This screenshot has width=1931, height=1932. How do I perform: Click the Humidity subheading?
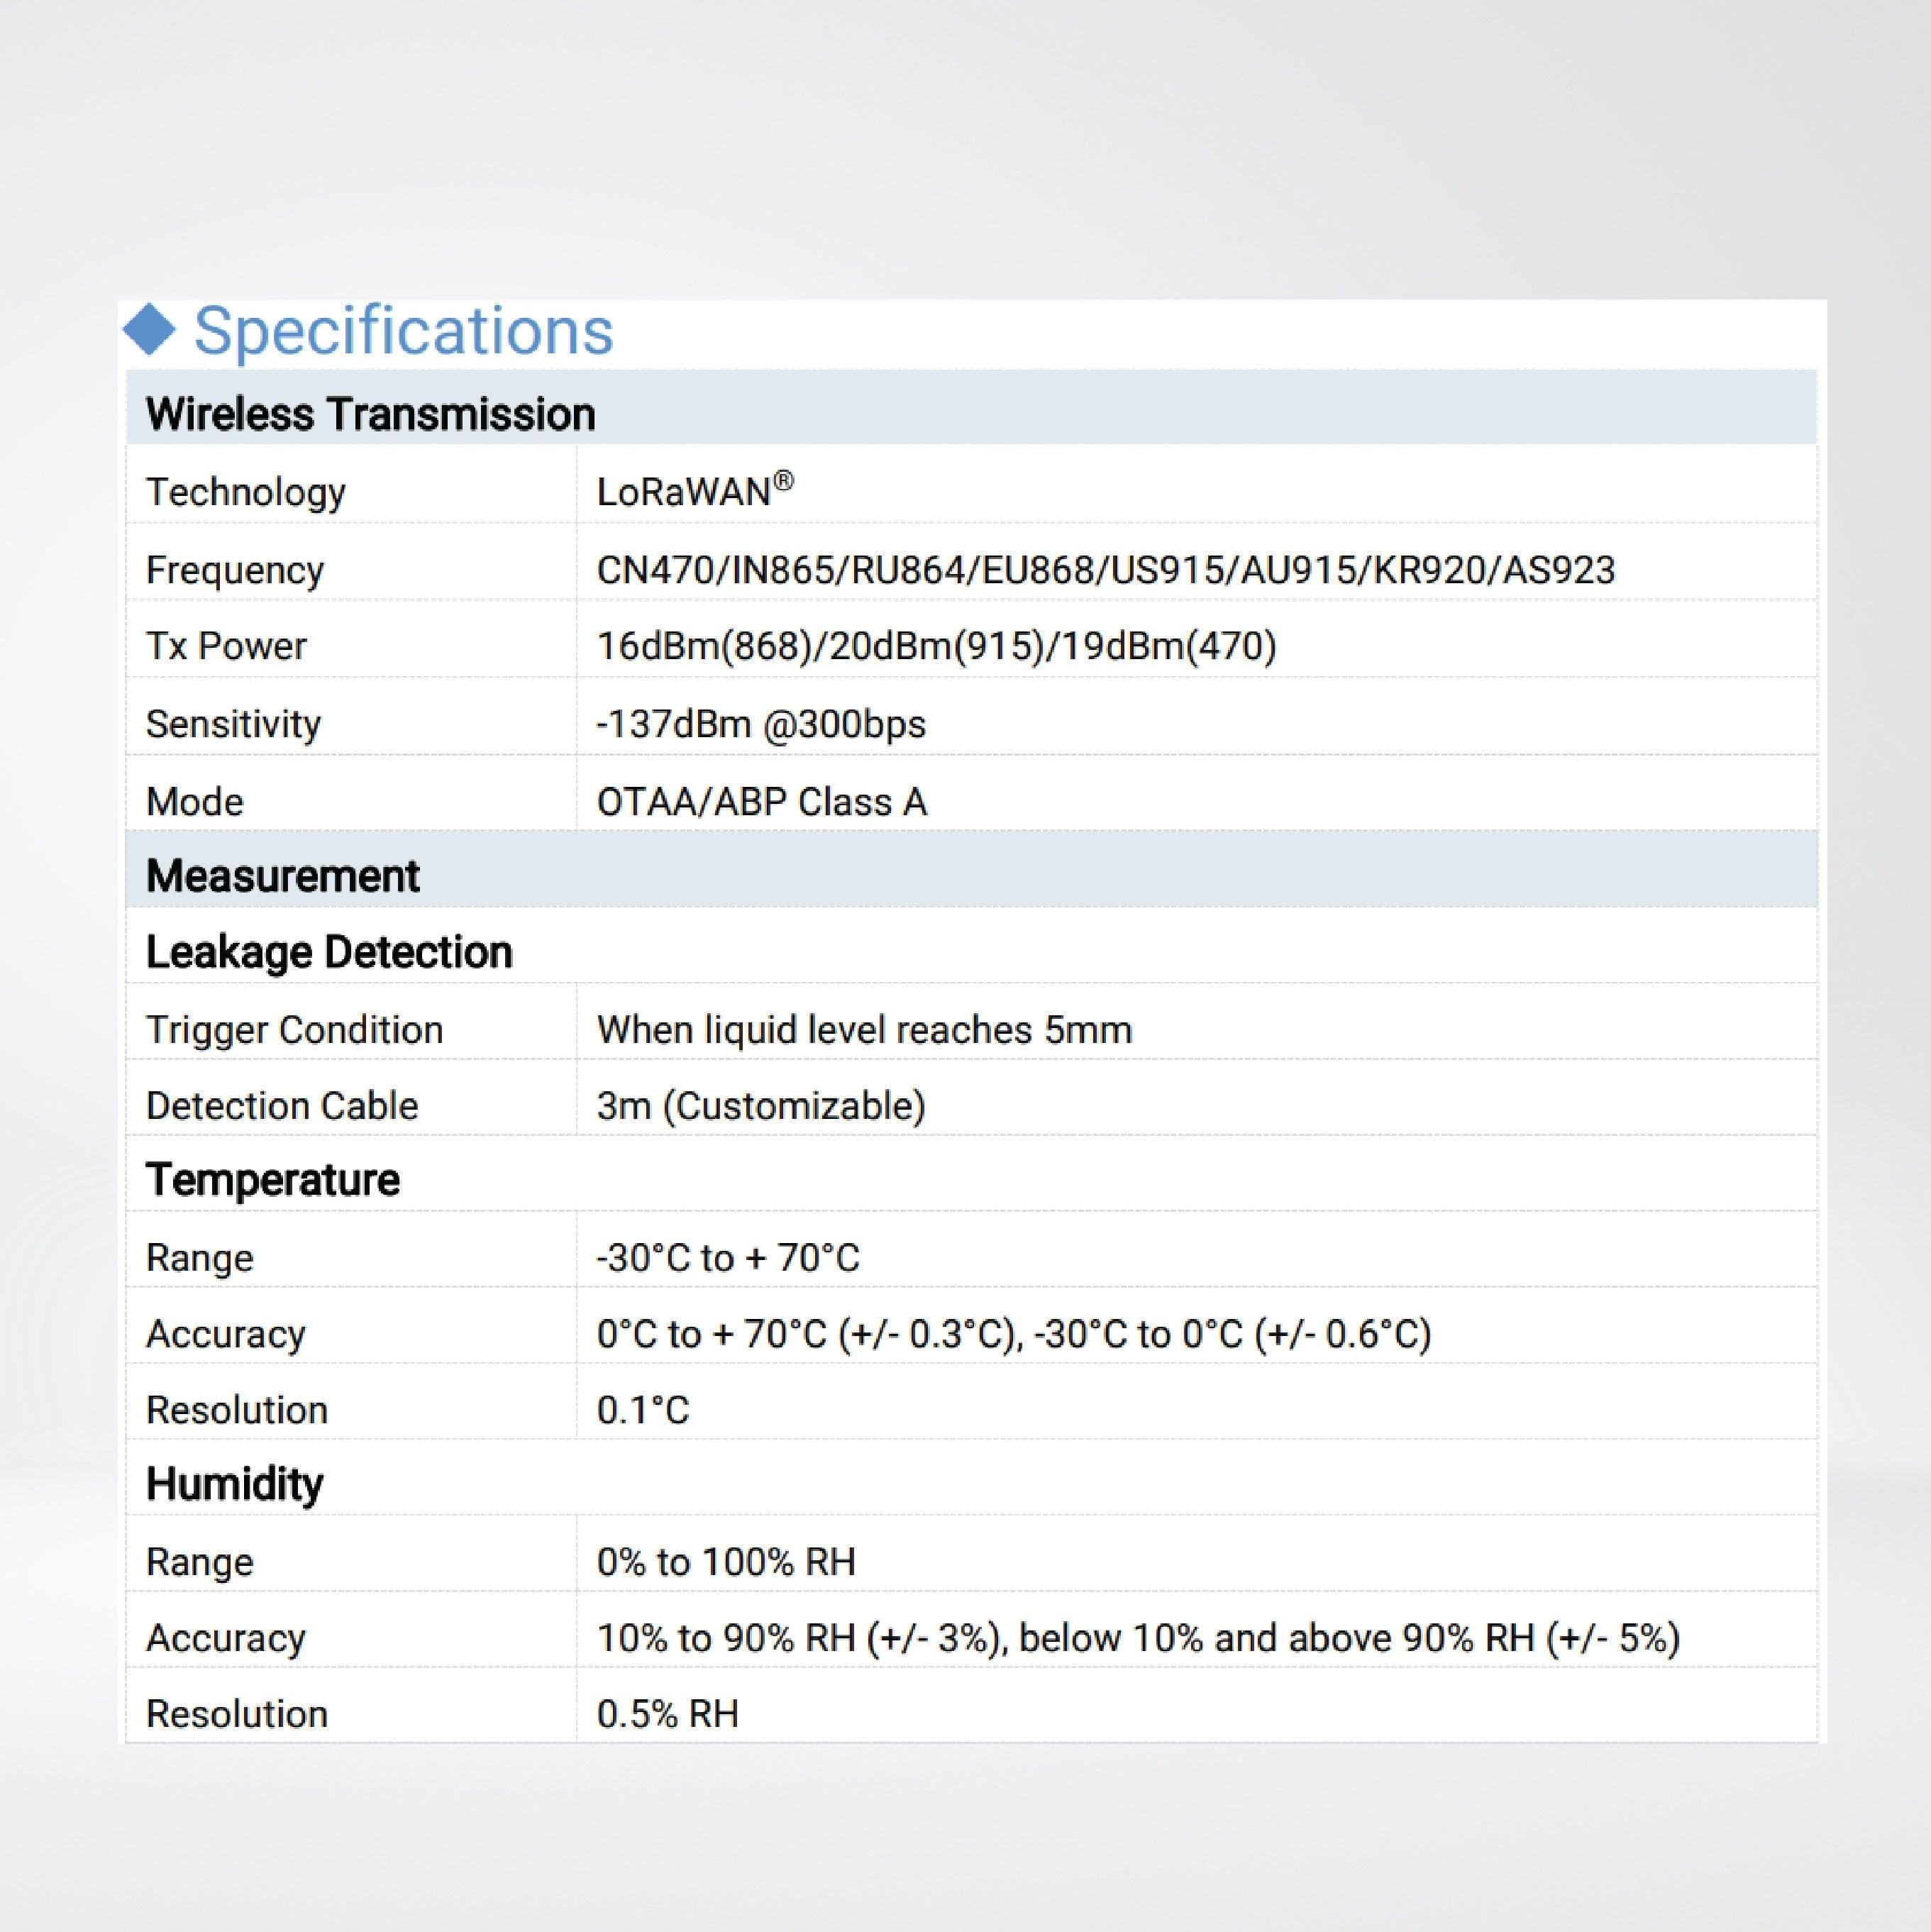pos(234,1484)
